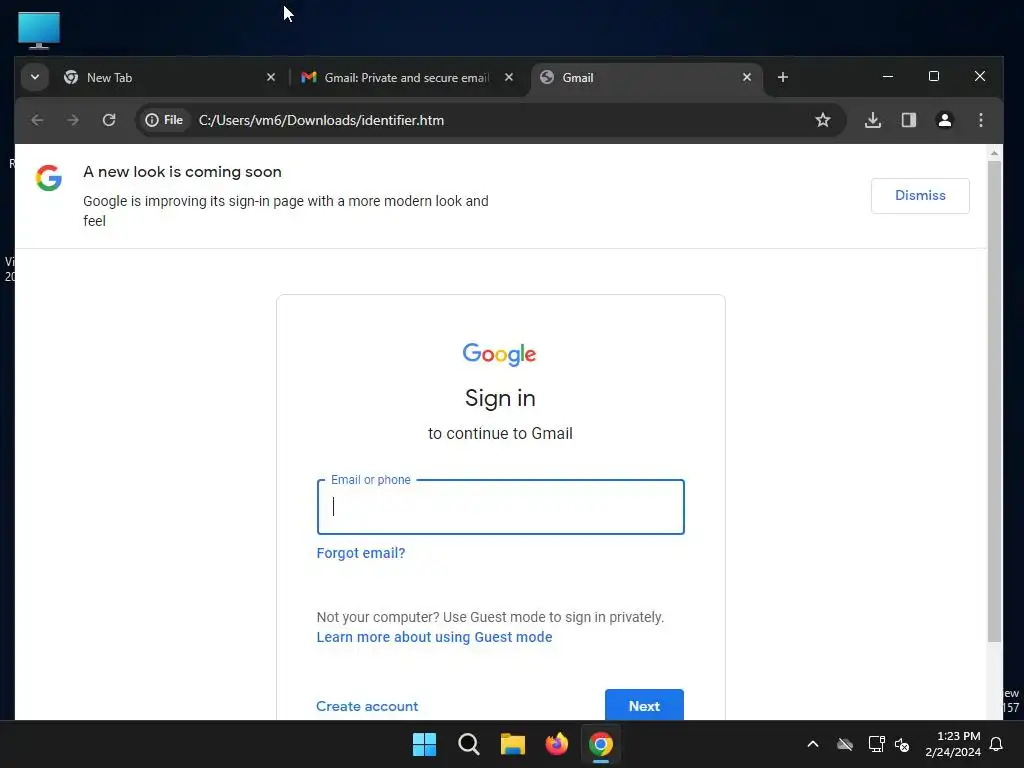Click the scrollbar up arrow

pos(994,153)
